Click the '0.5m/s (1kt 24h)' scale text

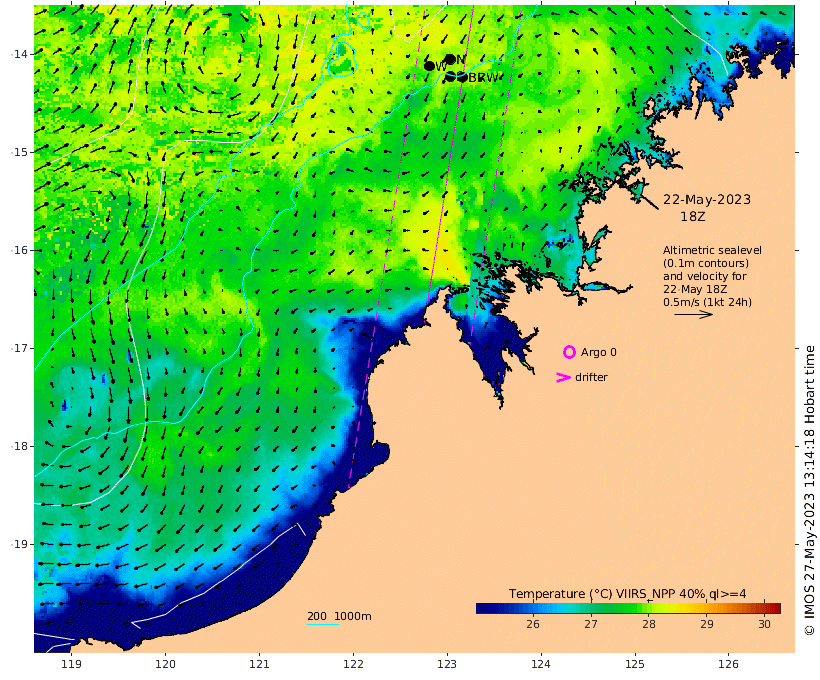708,302
